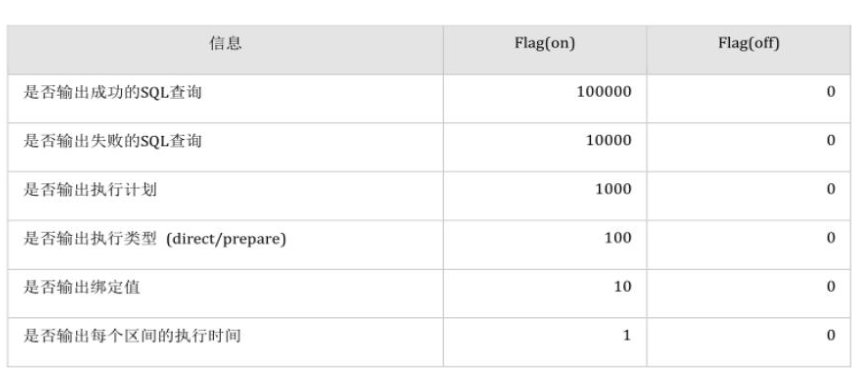
Task: Click Flag(off) 0 for failed SQL row
Action: 831,141
